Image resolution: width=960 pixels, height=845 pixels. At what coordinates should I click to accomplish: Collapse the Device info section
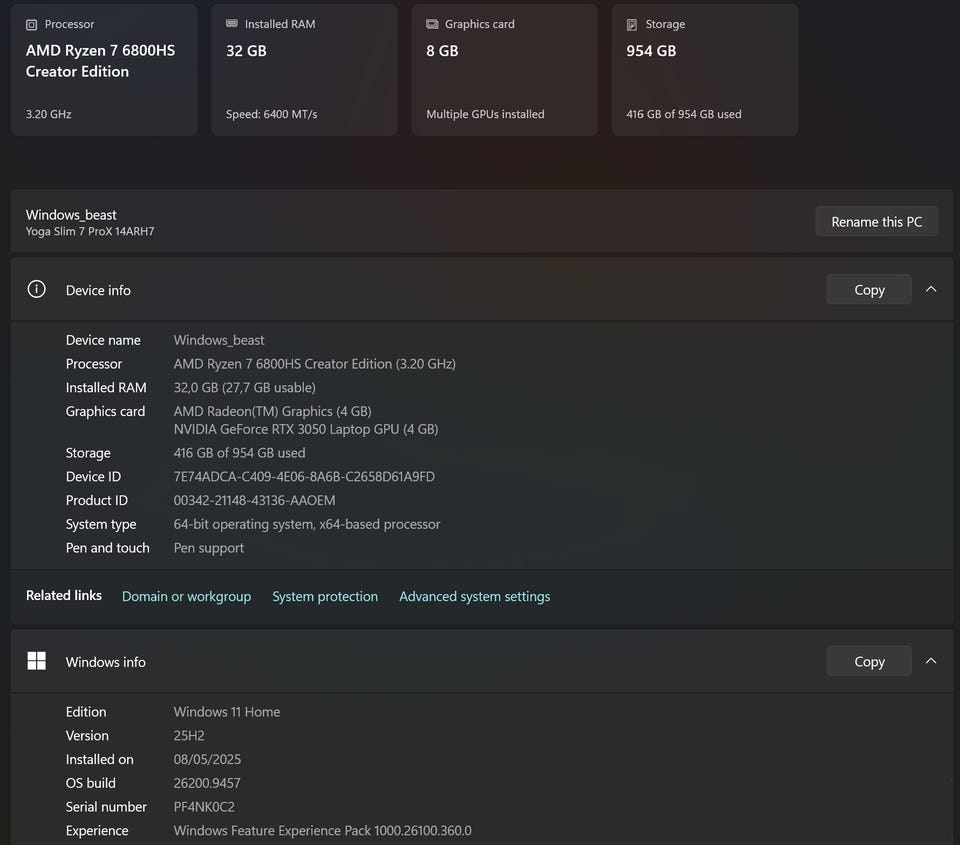tap(931, 289)
